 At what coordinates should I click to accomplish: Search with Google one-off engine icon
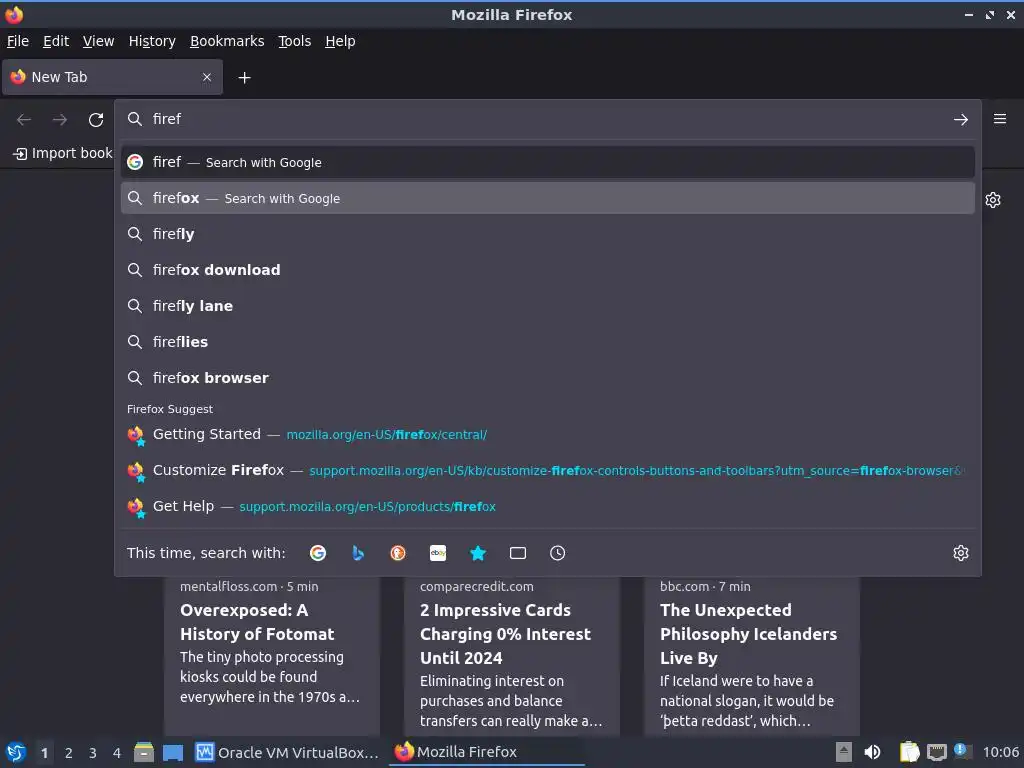[x=318, y=553]
